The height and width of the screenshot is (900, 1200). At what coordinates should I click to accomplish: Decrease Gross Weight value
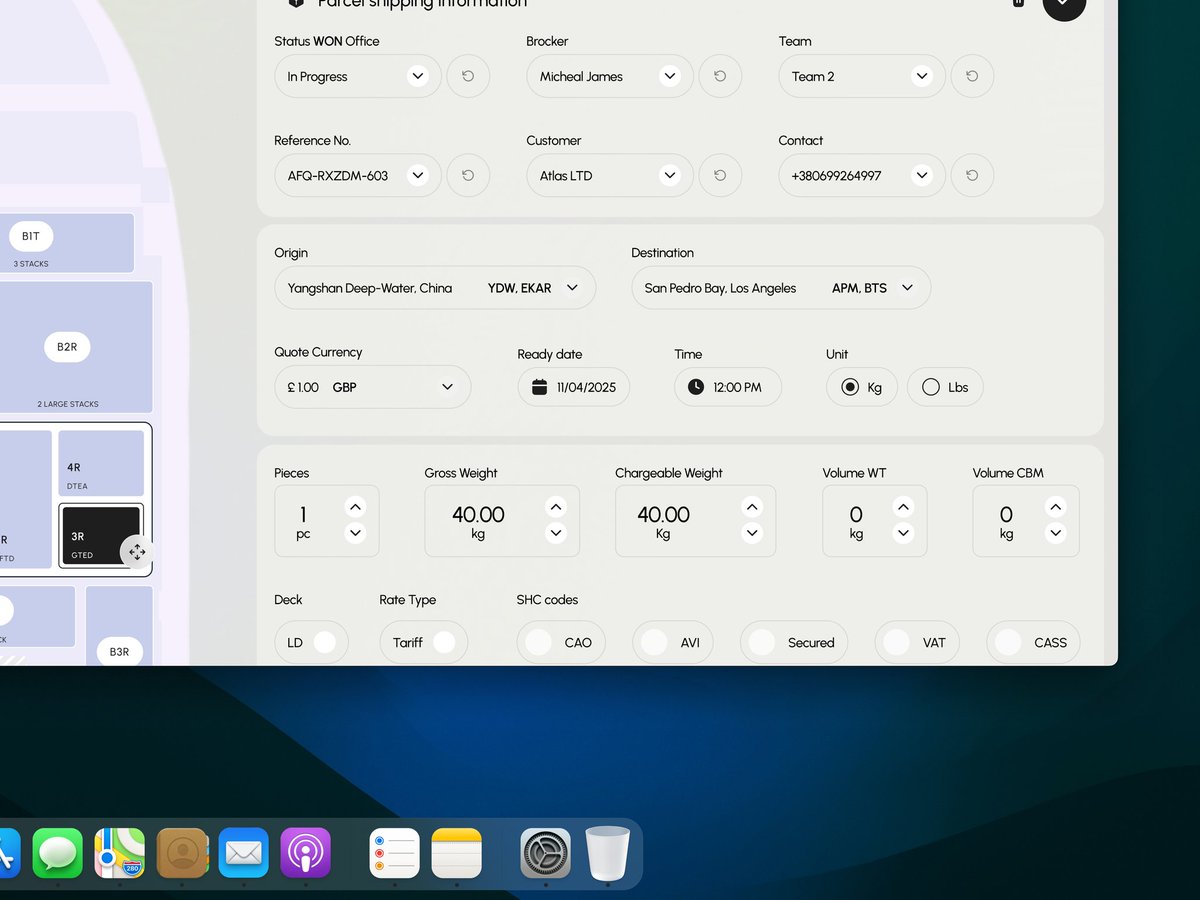[x=556, y=533]
